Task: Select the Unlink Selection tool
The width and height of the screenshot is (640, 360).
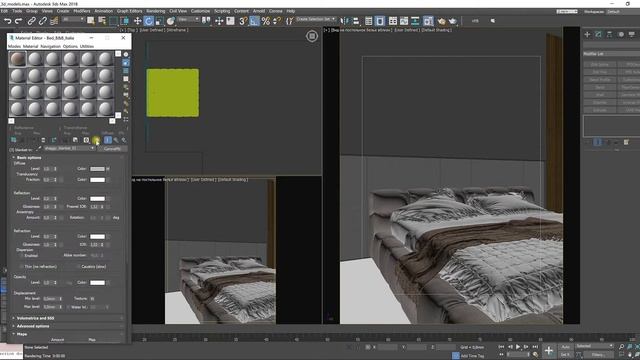Action: pyautogui.click(x=42, y=21)
